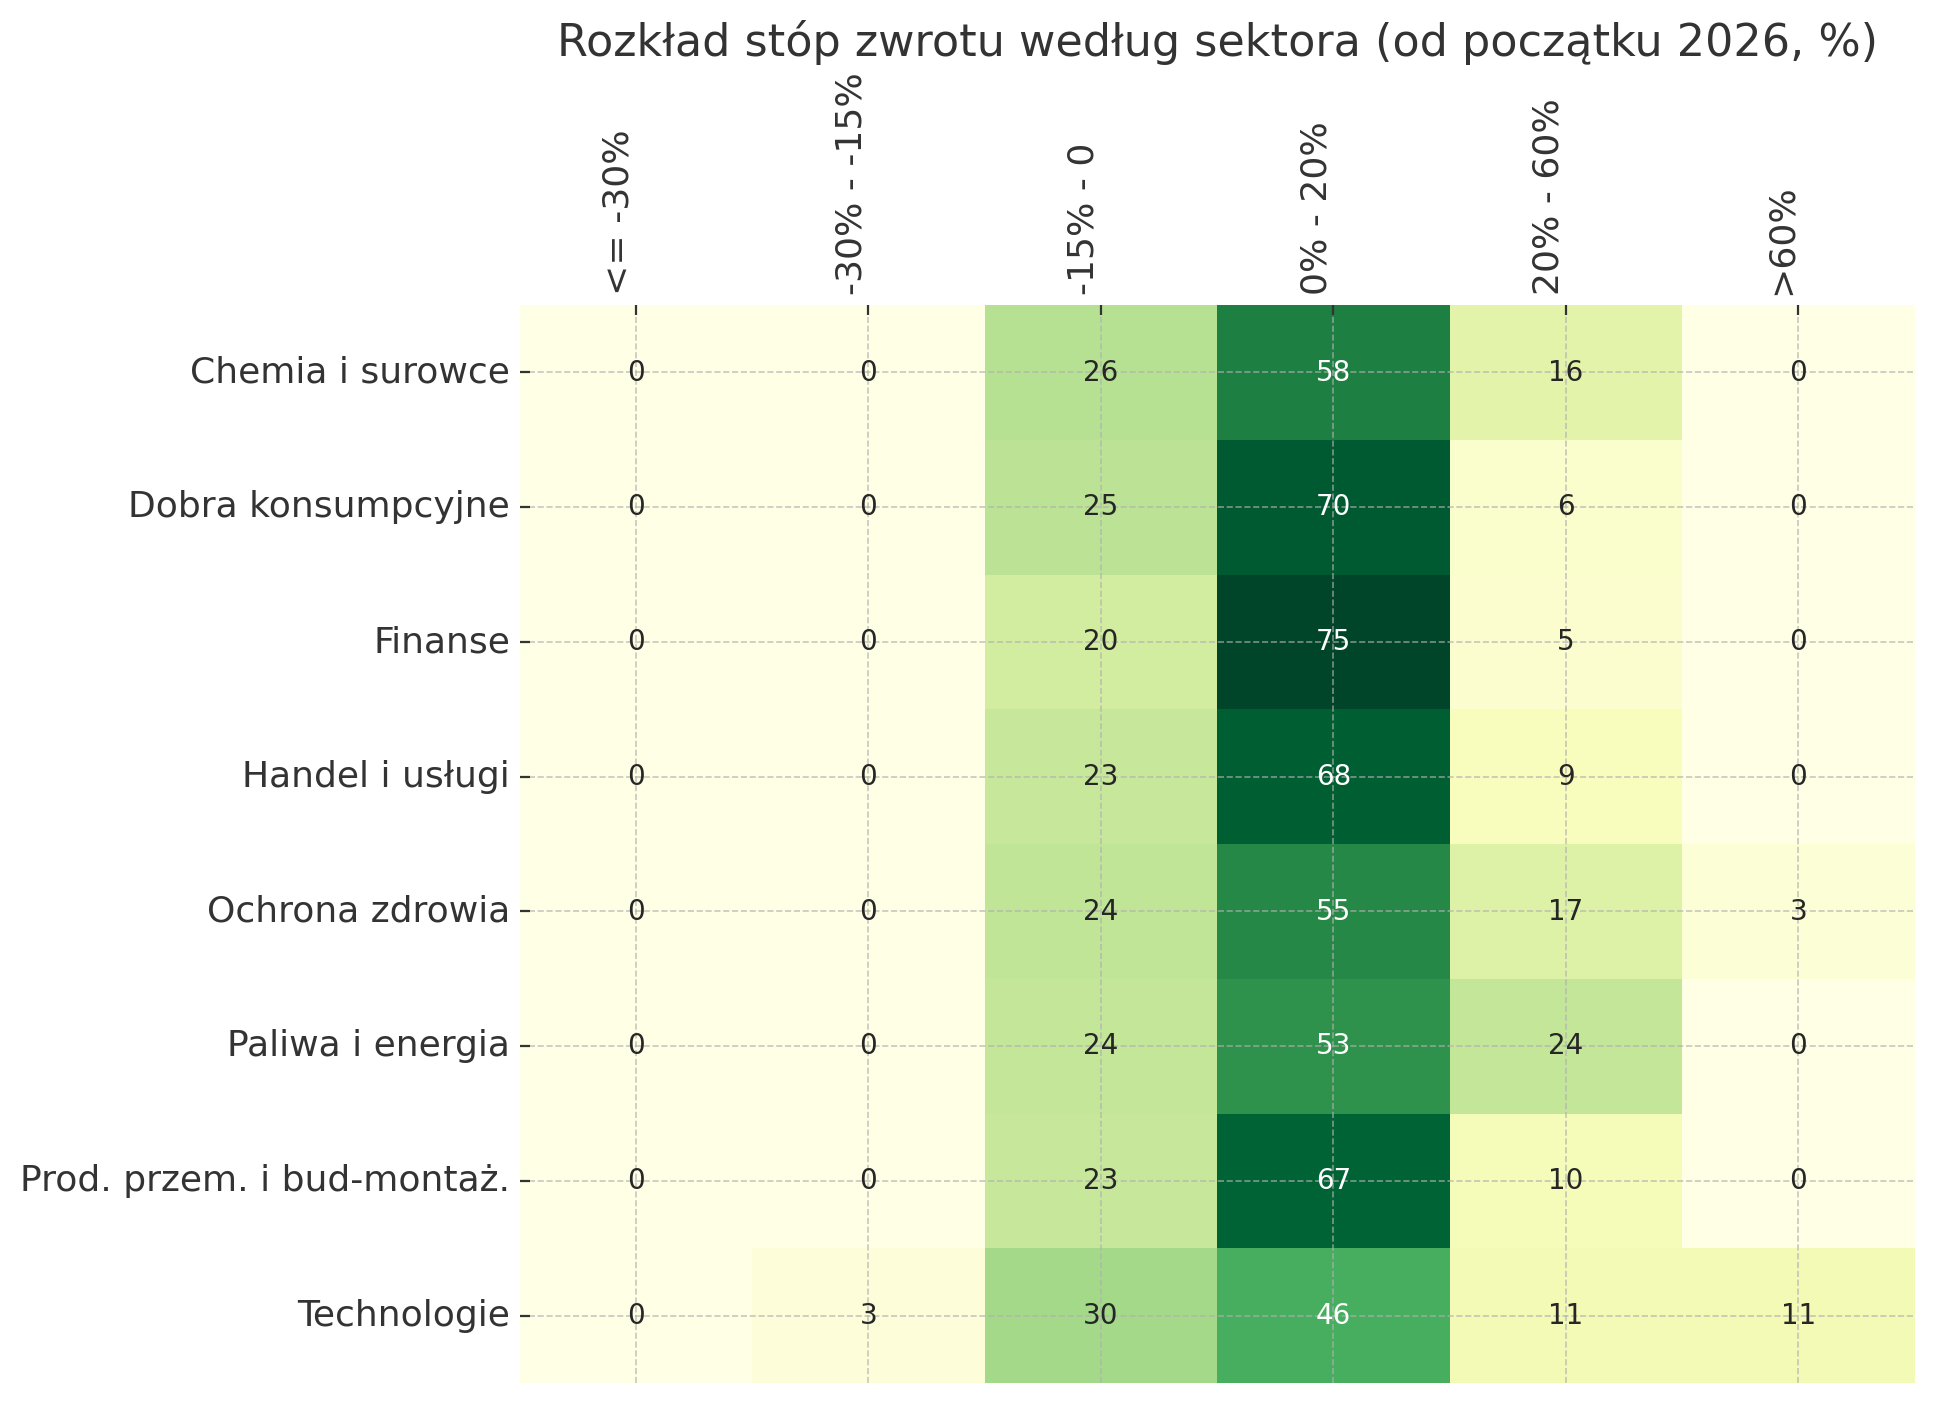
Task: Select the >60% column header
Action: [x=1783, y=242]
